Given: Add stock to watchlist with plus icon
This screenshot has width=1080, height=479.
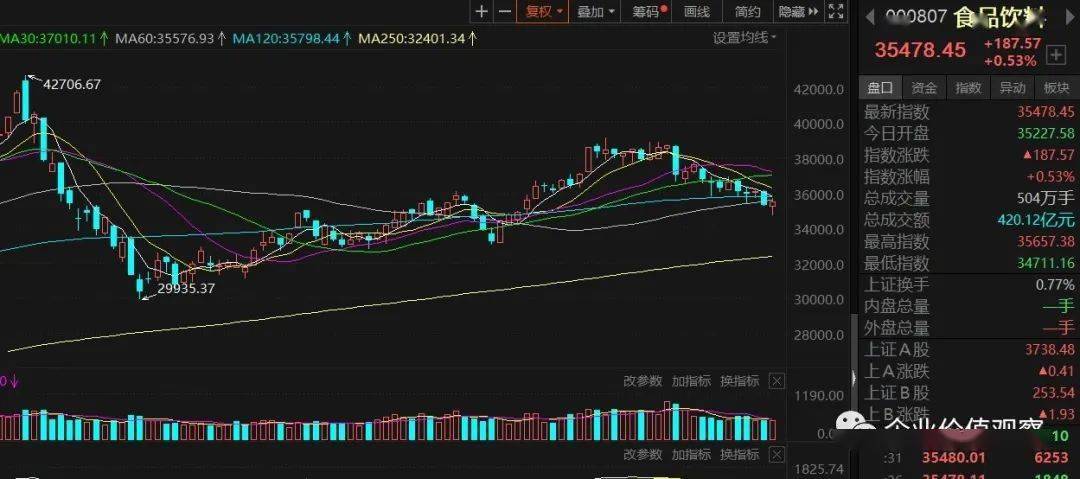Looking at the screenshot, I should coord(1055,54).
